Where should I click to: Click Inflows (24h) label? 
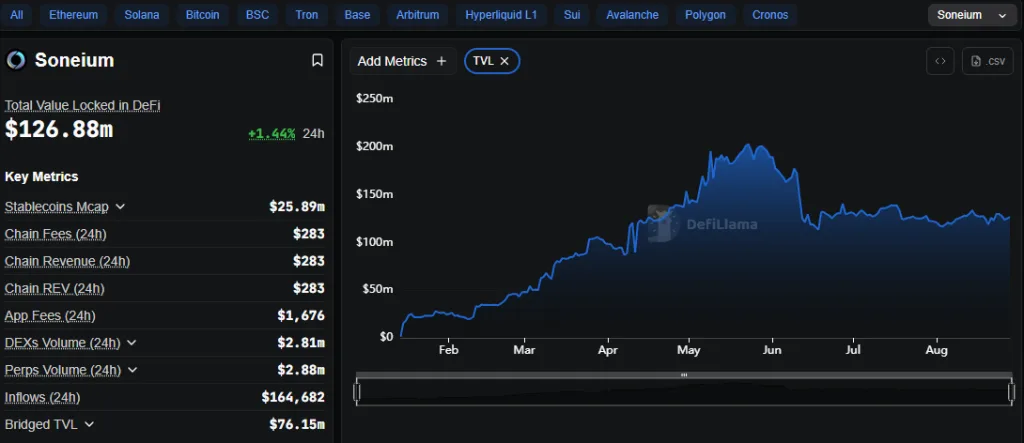click(x=42, y=397)
